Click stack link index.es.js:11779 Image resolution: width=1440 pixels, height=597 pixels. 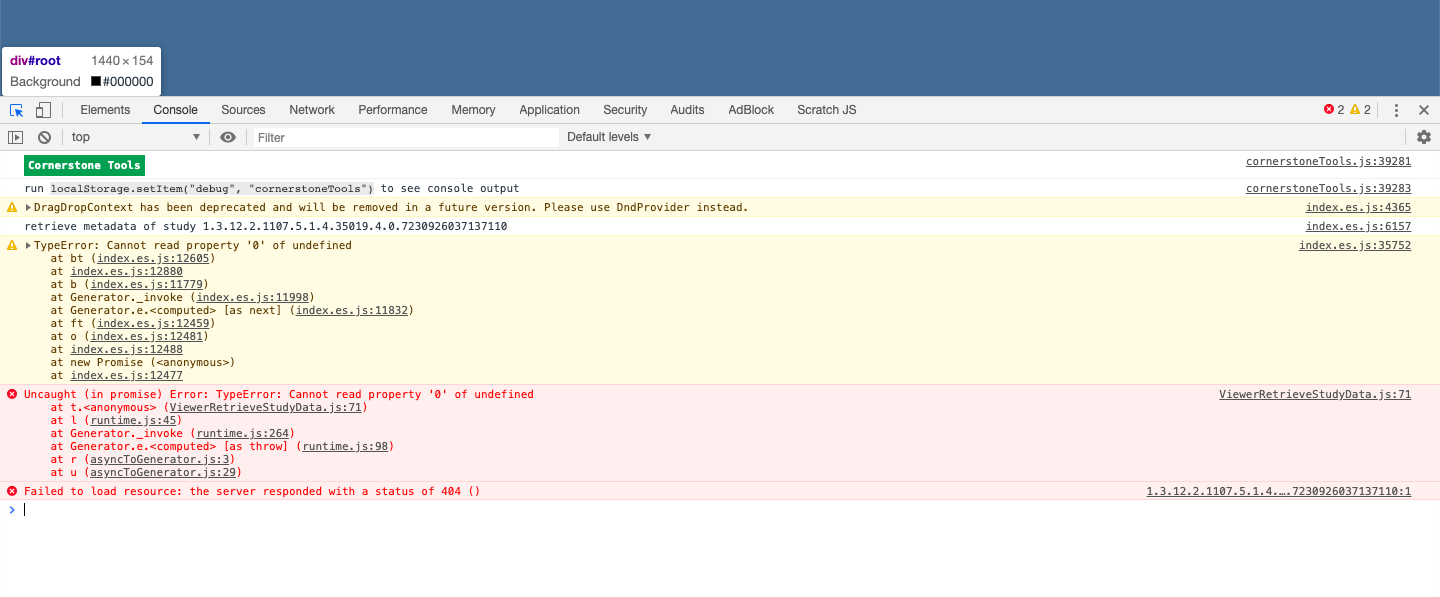(x=146, y=284)
